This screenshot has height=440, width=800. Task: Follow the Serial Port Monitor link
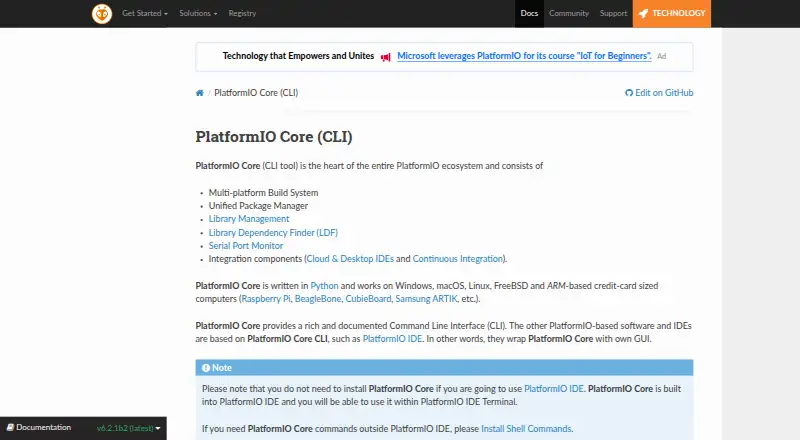point(245,246)
